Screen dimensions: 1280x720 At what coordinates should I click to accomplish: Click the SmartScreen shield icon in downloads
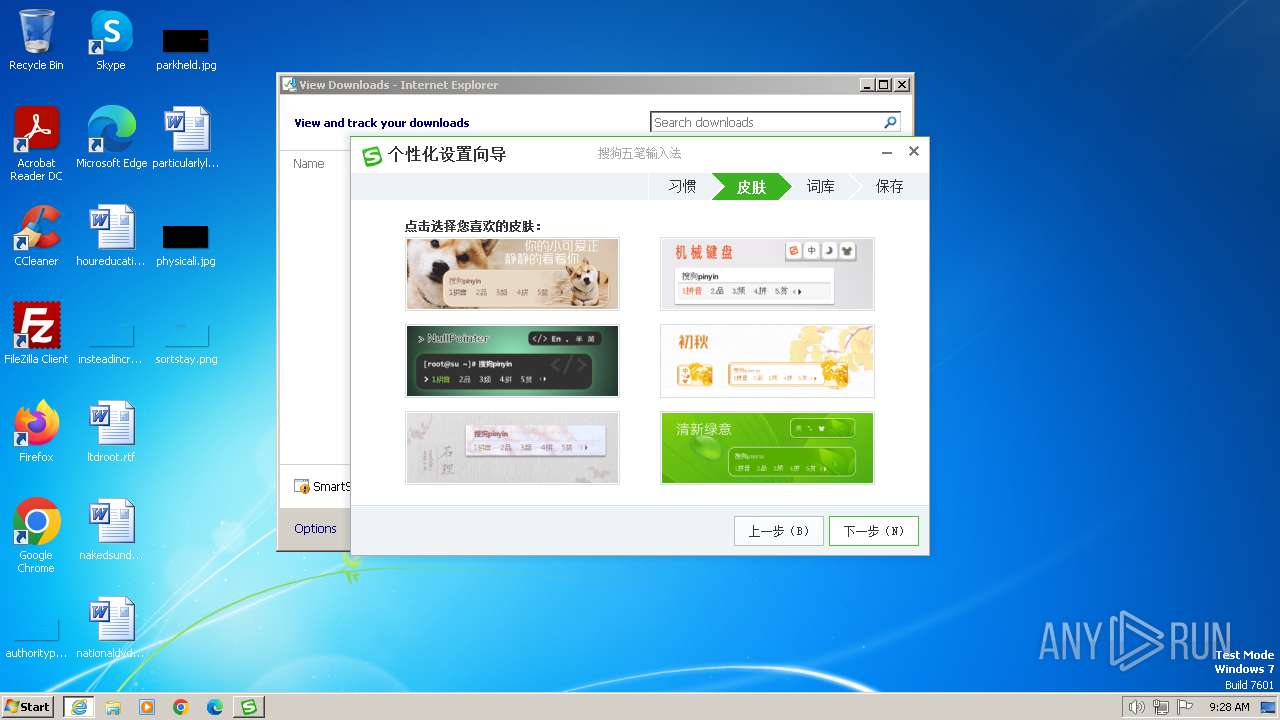[302, 486]
